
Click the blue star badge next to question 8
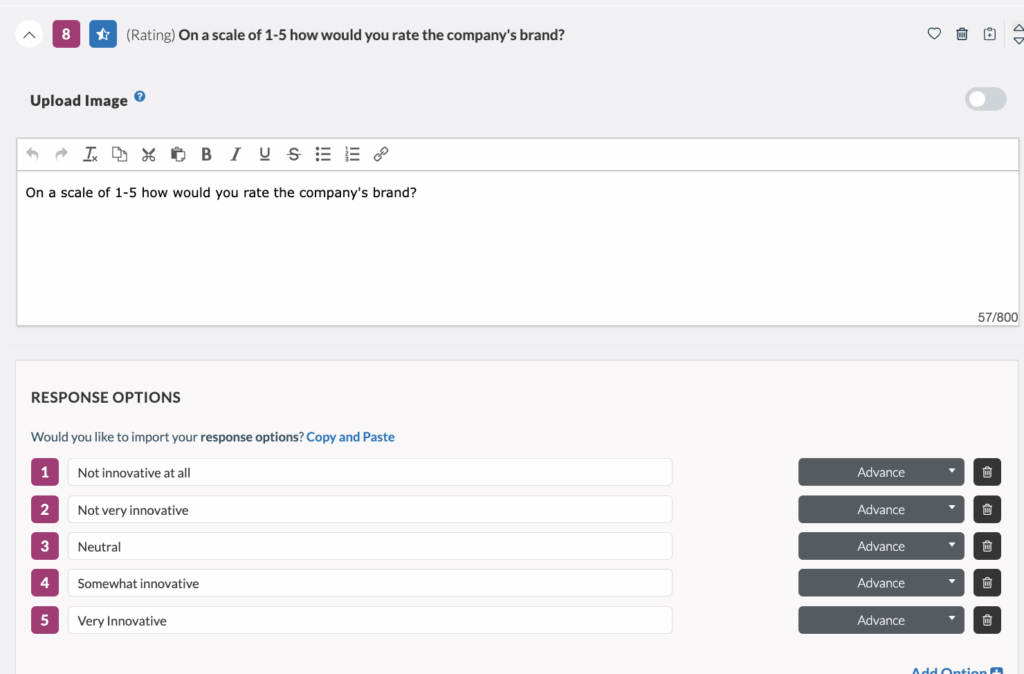tap(102, 33)
